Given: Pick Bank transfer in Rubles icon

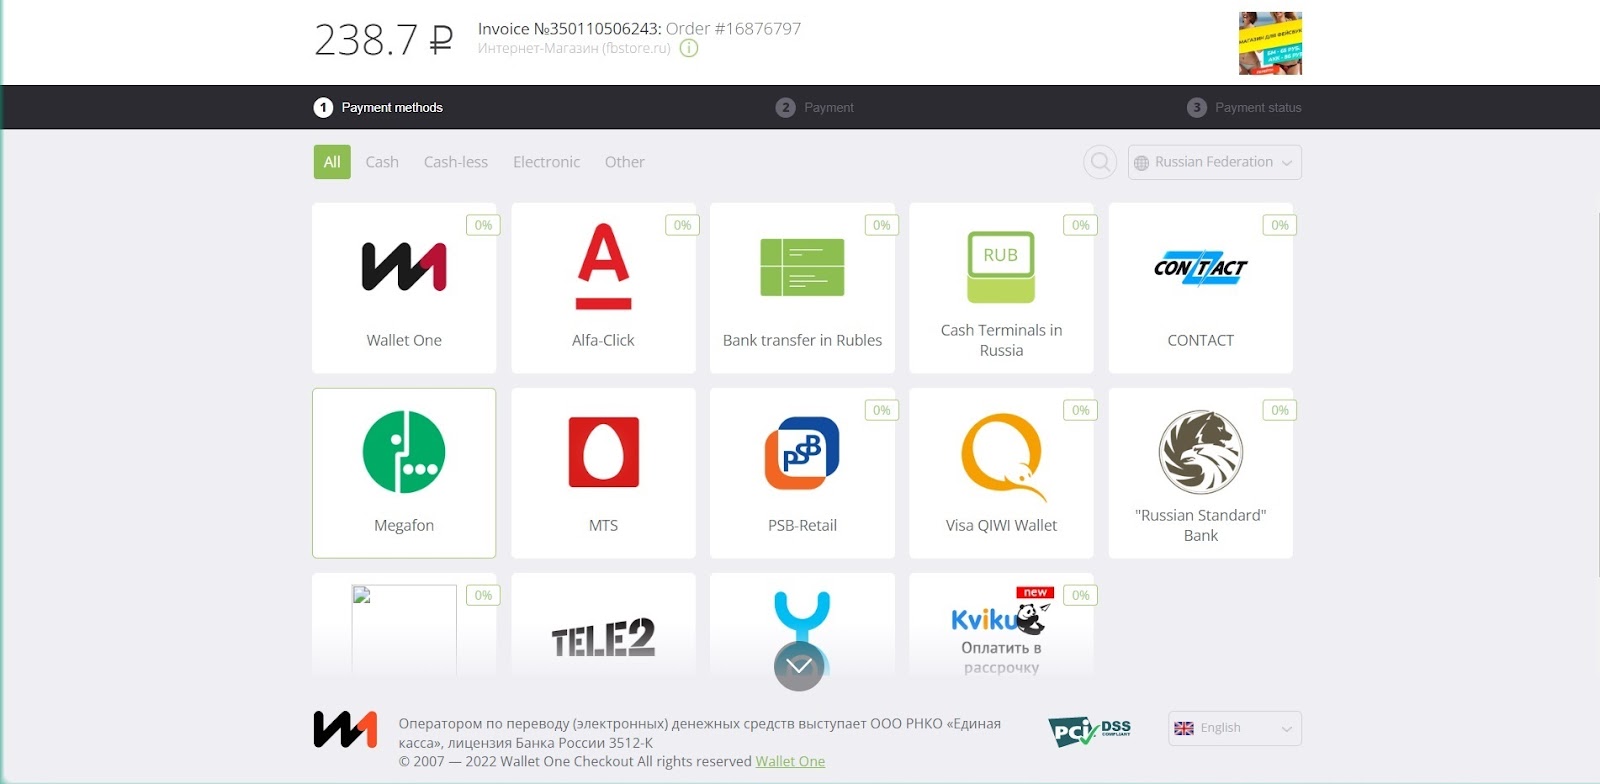Looking at the screenshot, I should point(802,267).
